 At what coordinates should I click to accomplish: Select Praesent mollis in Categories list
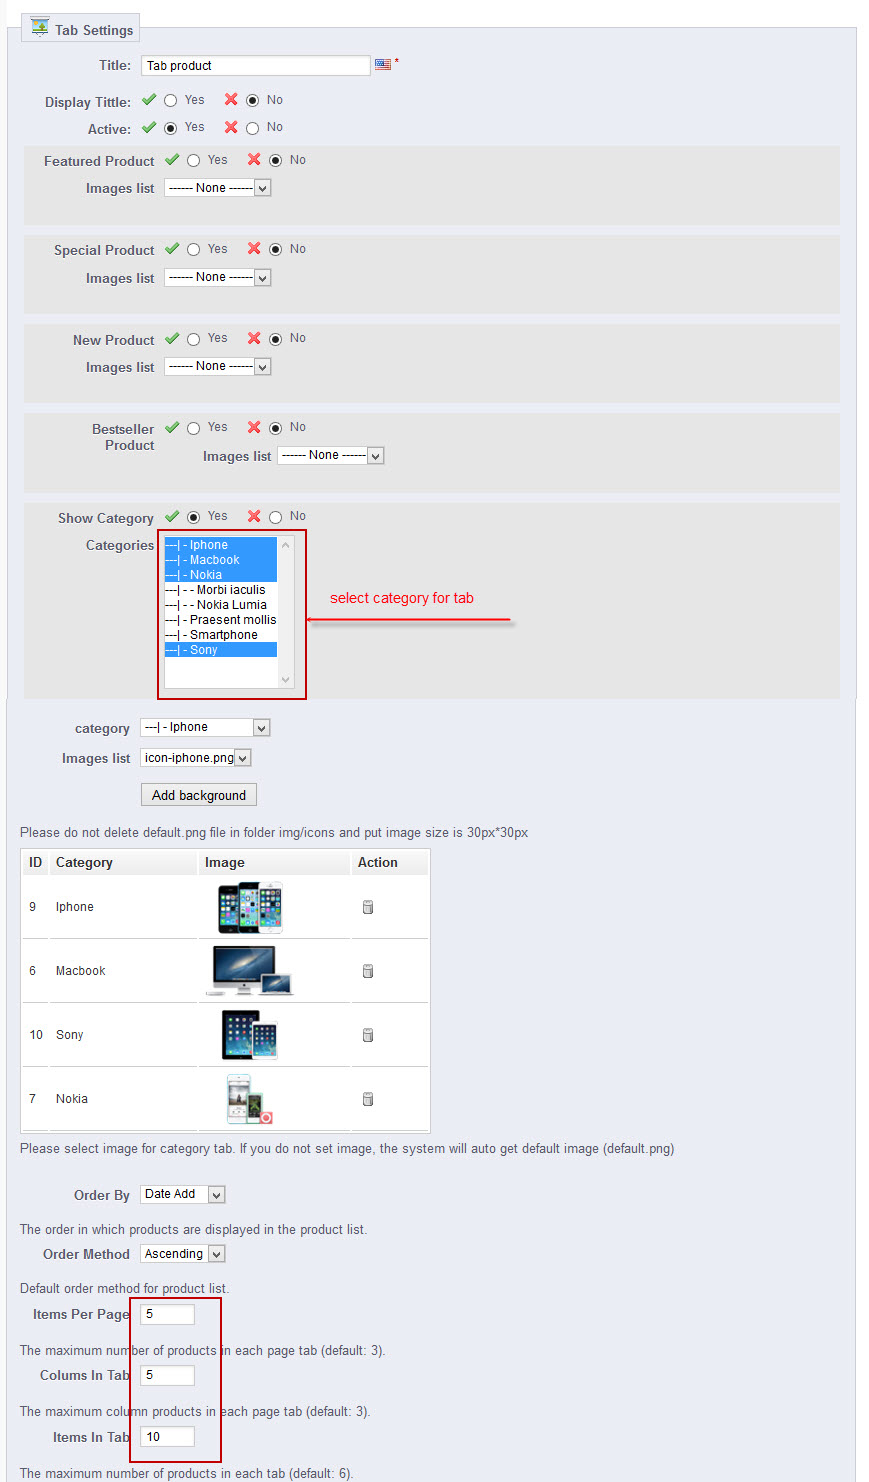221,620
